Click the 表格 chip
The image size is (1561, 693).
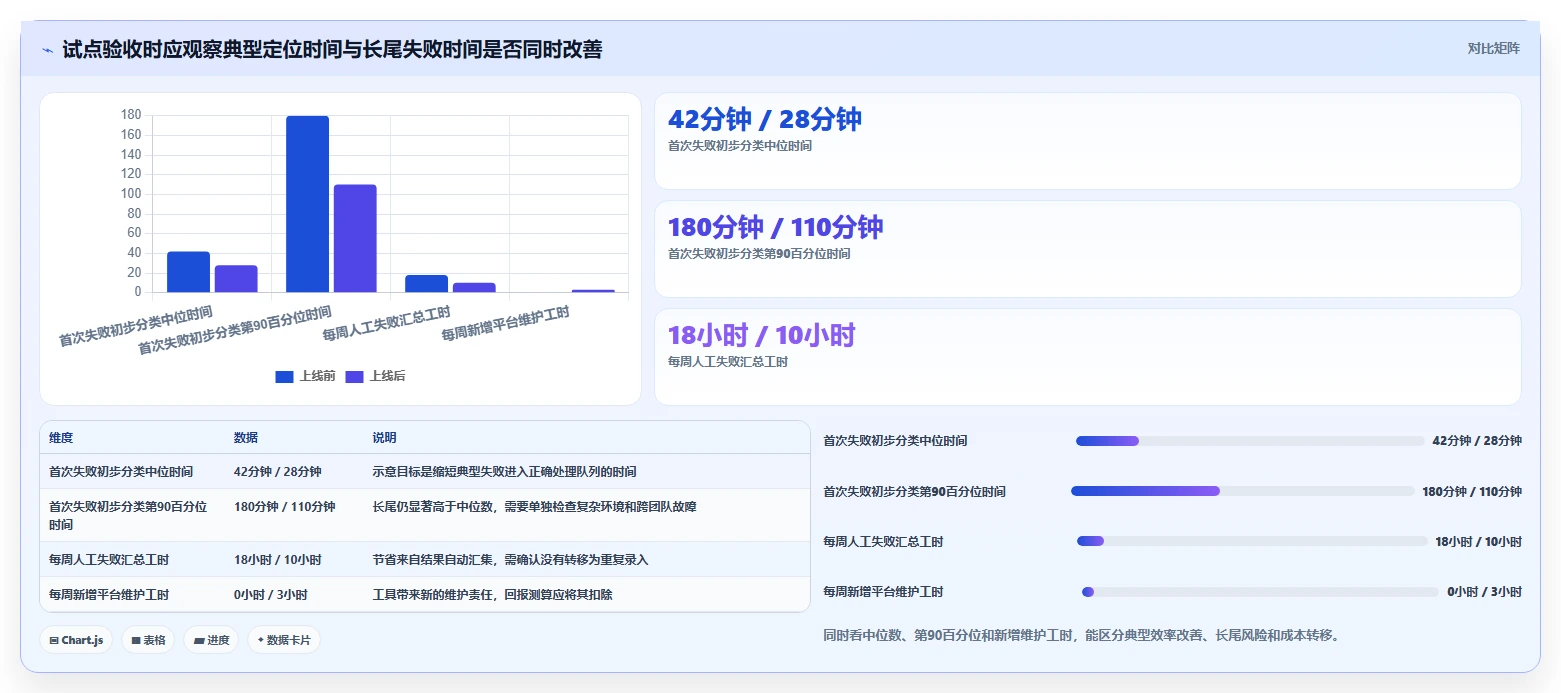click(149, 640)
